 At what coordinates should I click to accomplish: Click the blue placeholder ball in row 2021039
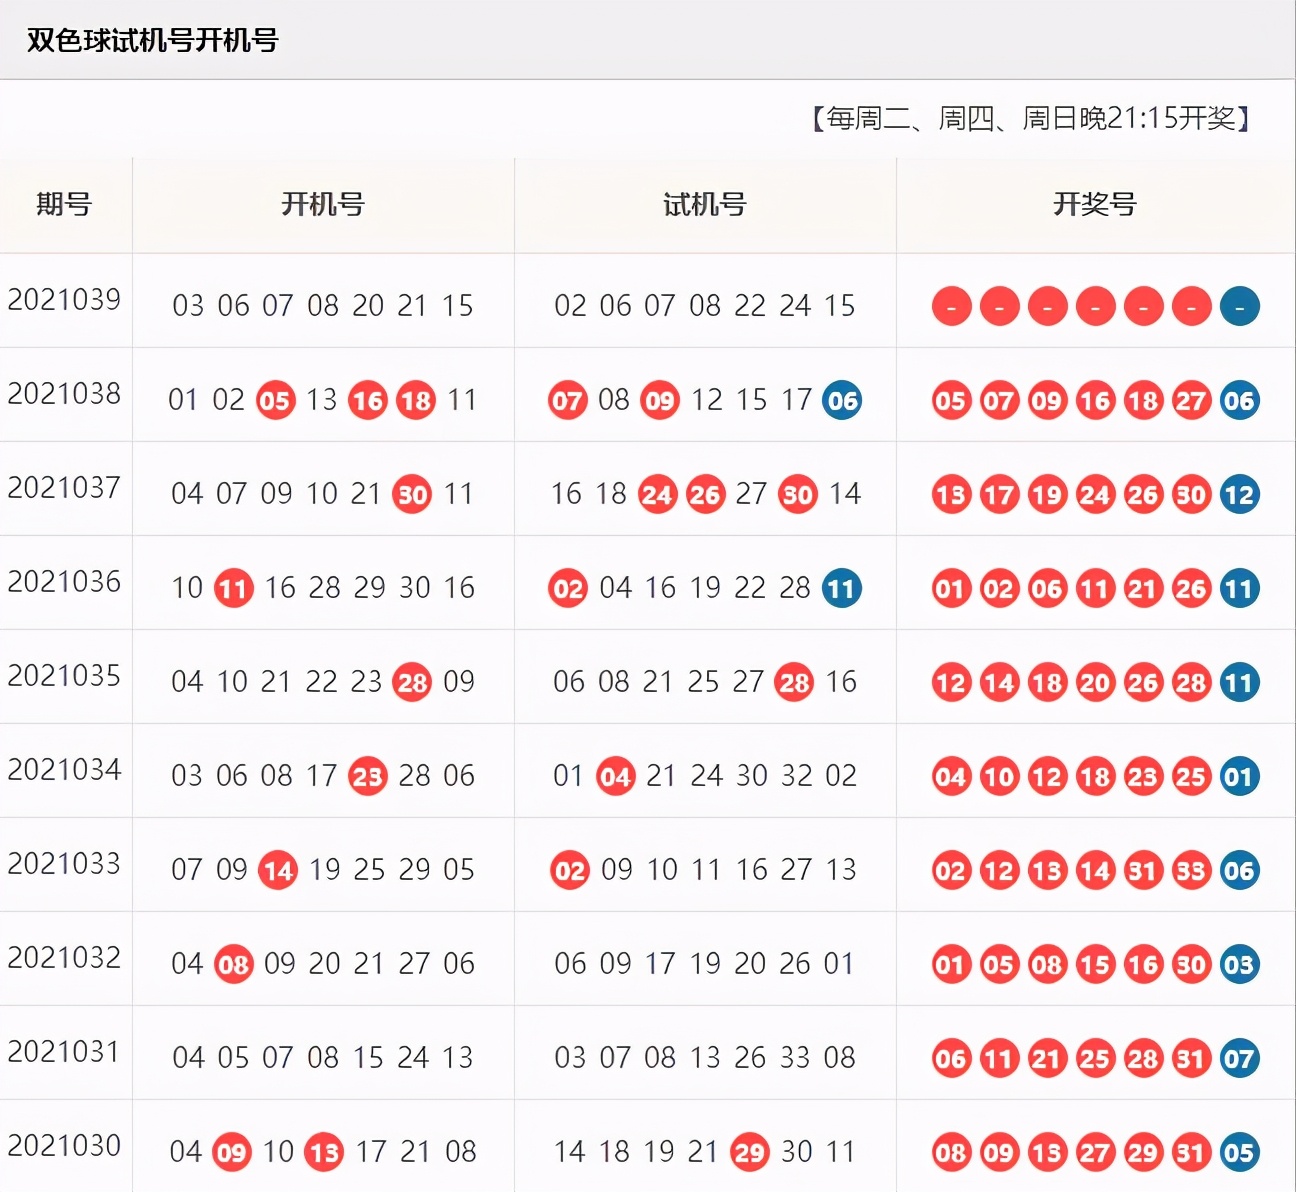pyautogui.click(x=1239, y=307)
